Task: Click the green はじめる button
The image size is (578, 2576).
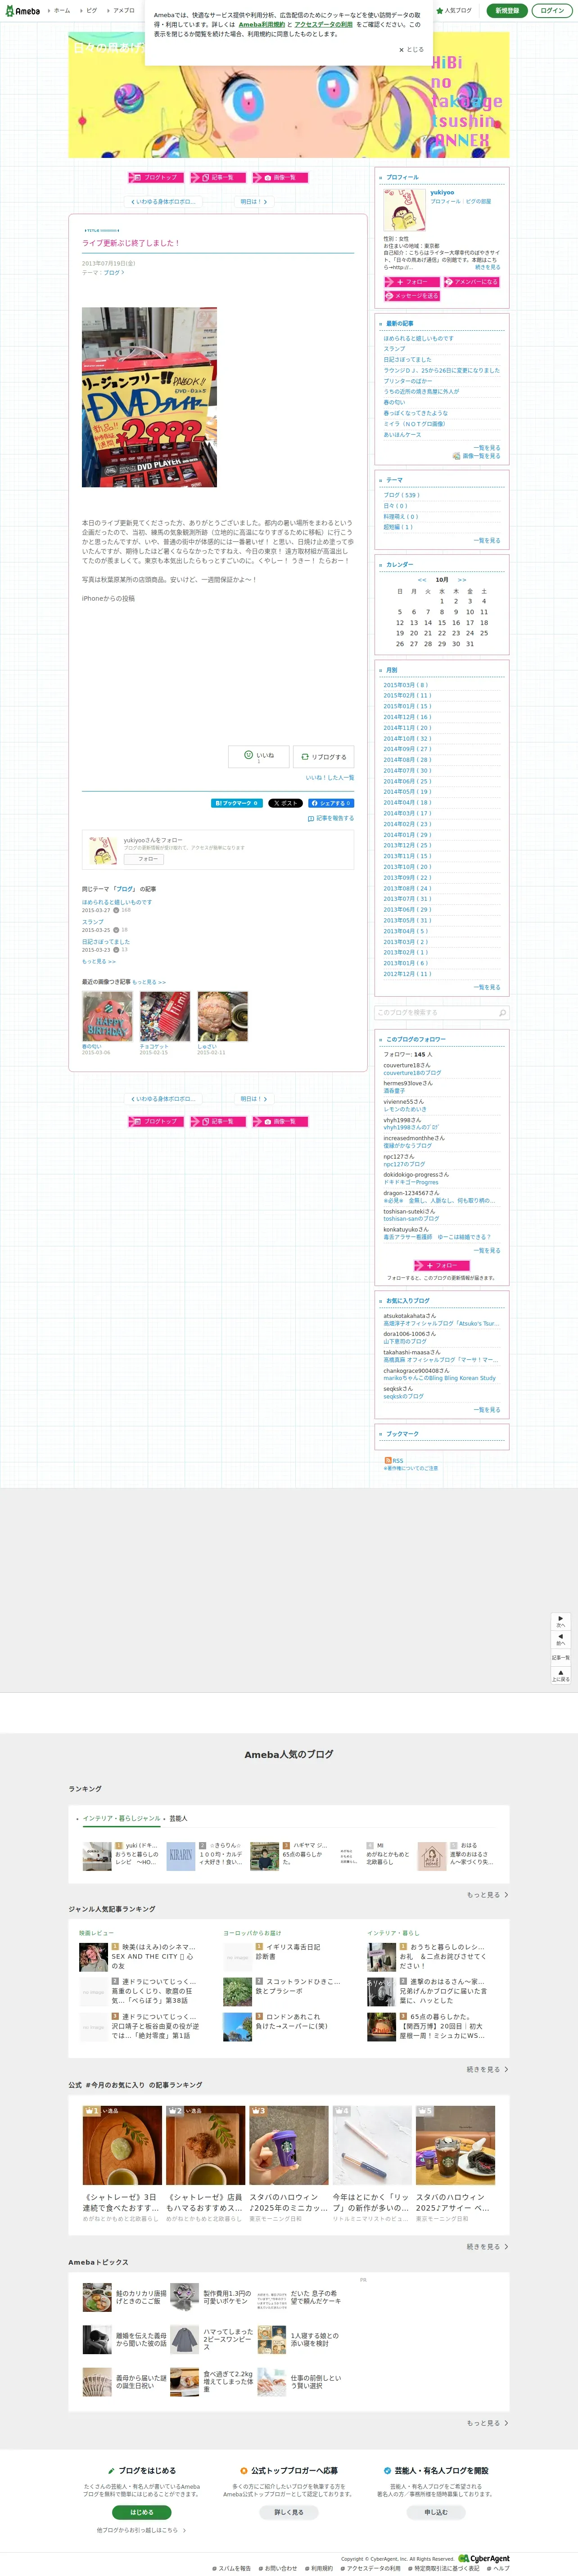Action: click(x=142, y=2512)
